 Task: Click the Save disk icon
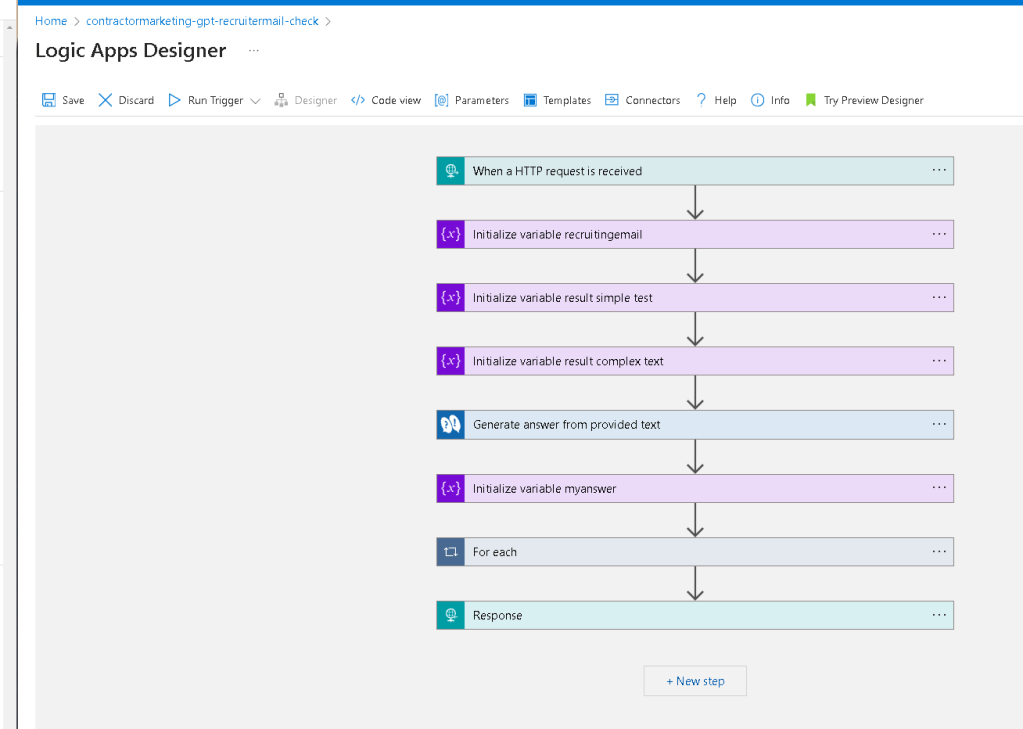[x=49, y=100]
